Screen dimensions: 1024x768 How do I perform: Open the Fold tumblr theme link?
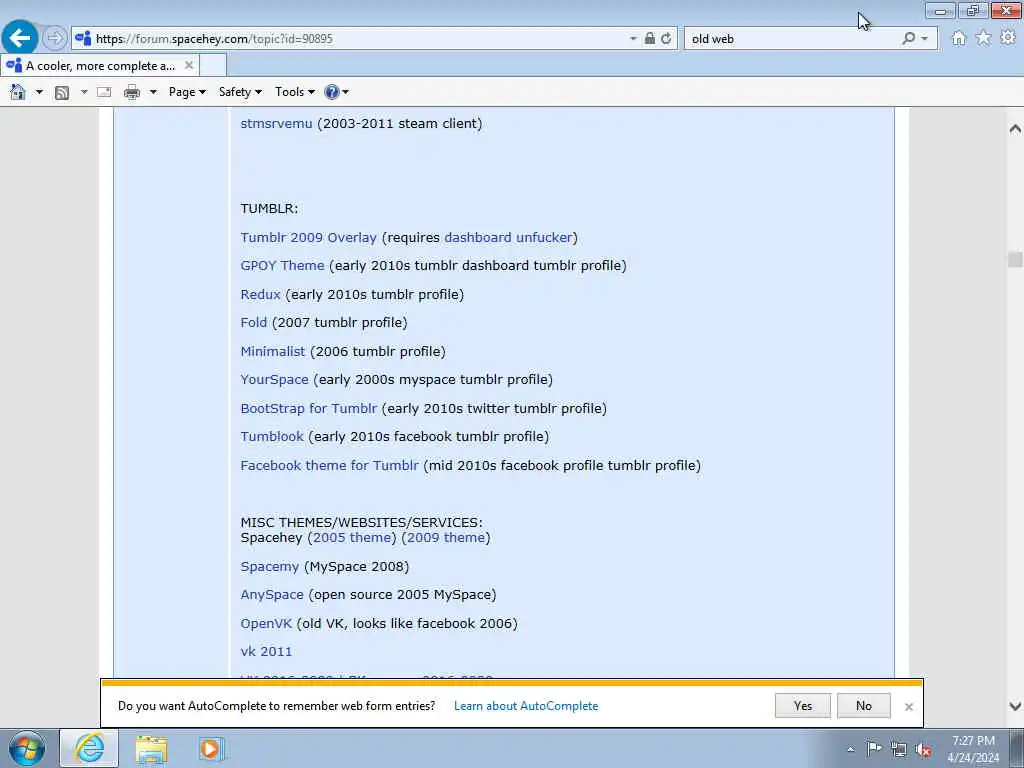tap(253, 323)
